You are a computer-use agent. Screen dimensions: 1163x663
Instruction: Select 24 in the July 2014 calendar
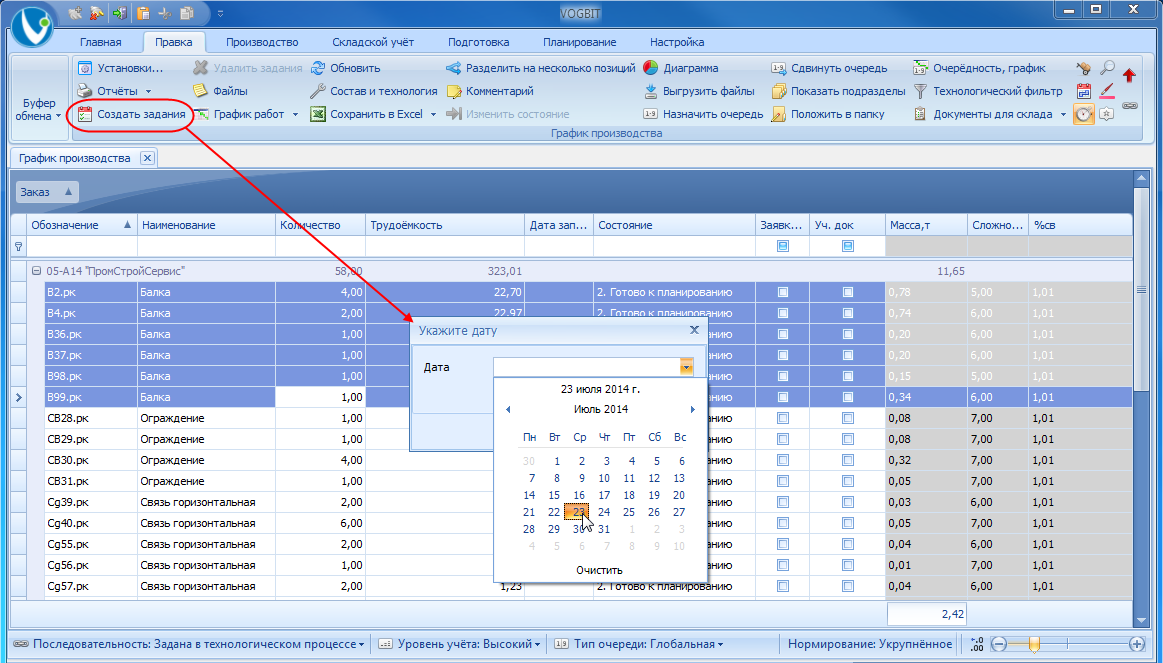(x=604, y=512)
